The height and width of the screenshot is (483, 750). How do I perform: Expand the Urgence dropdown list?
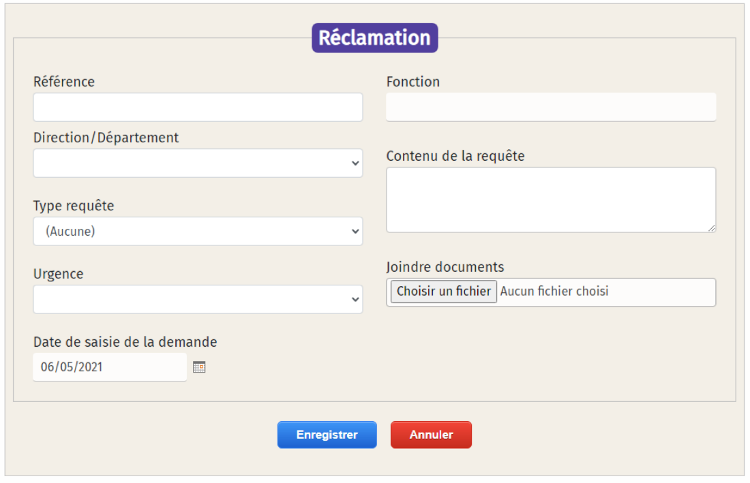tap(197, 299)
